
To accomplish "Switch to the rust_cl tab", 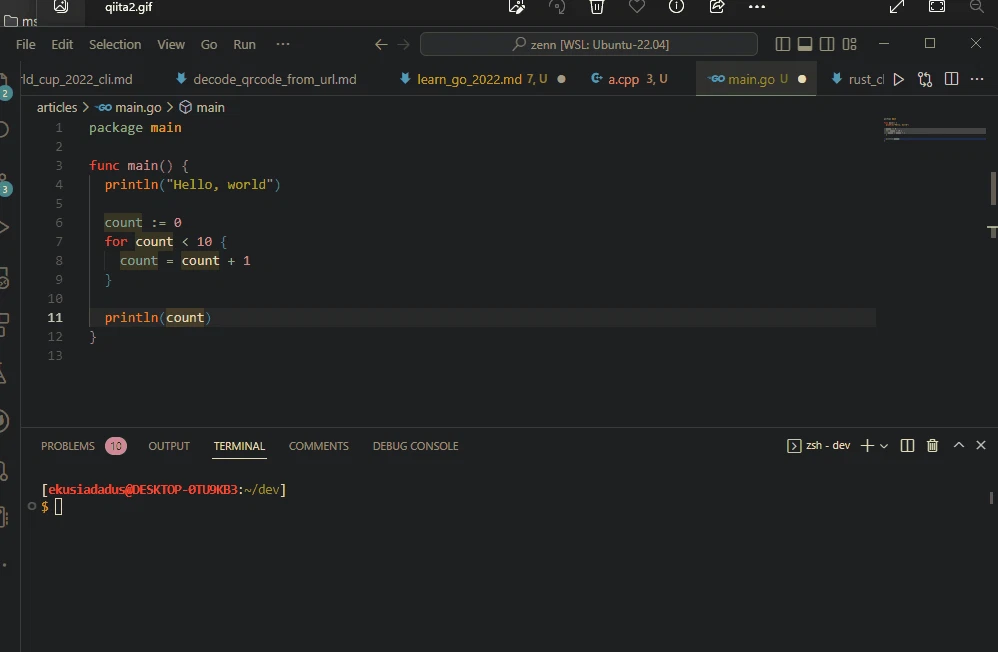I will pos(857,80).
